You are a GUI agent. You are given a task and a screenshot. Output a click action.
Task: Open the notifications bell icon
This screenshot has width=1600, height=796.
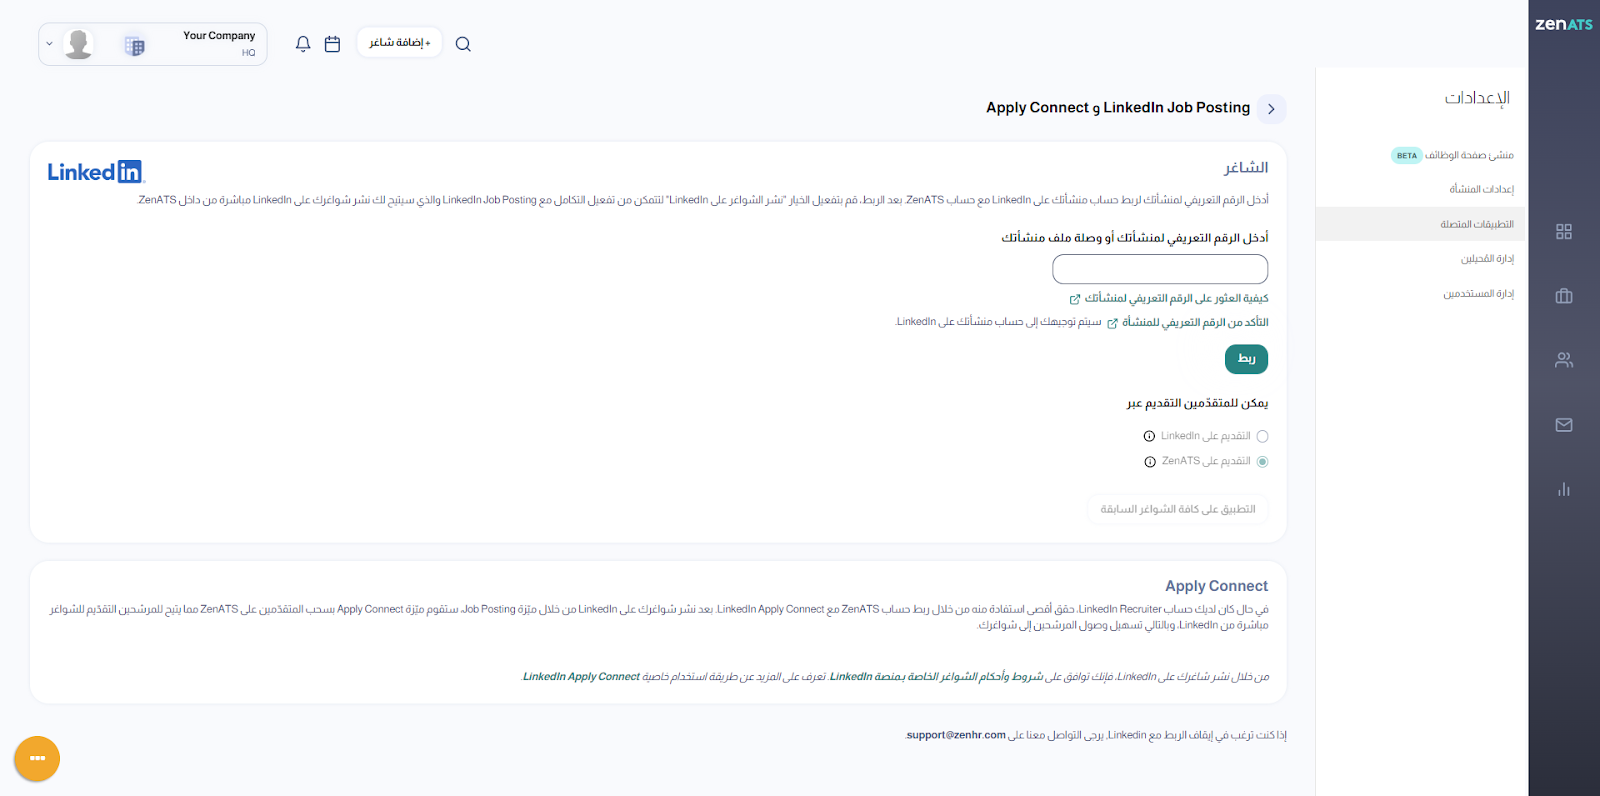pos(303,44)
